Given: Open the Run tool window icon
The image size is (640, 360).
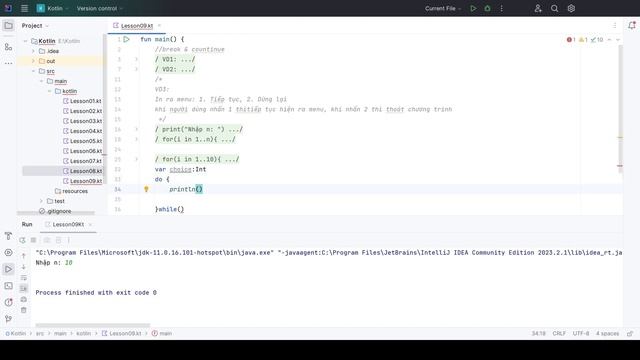Looking at the screenshot, I should (8, 269).
